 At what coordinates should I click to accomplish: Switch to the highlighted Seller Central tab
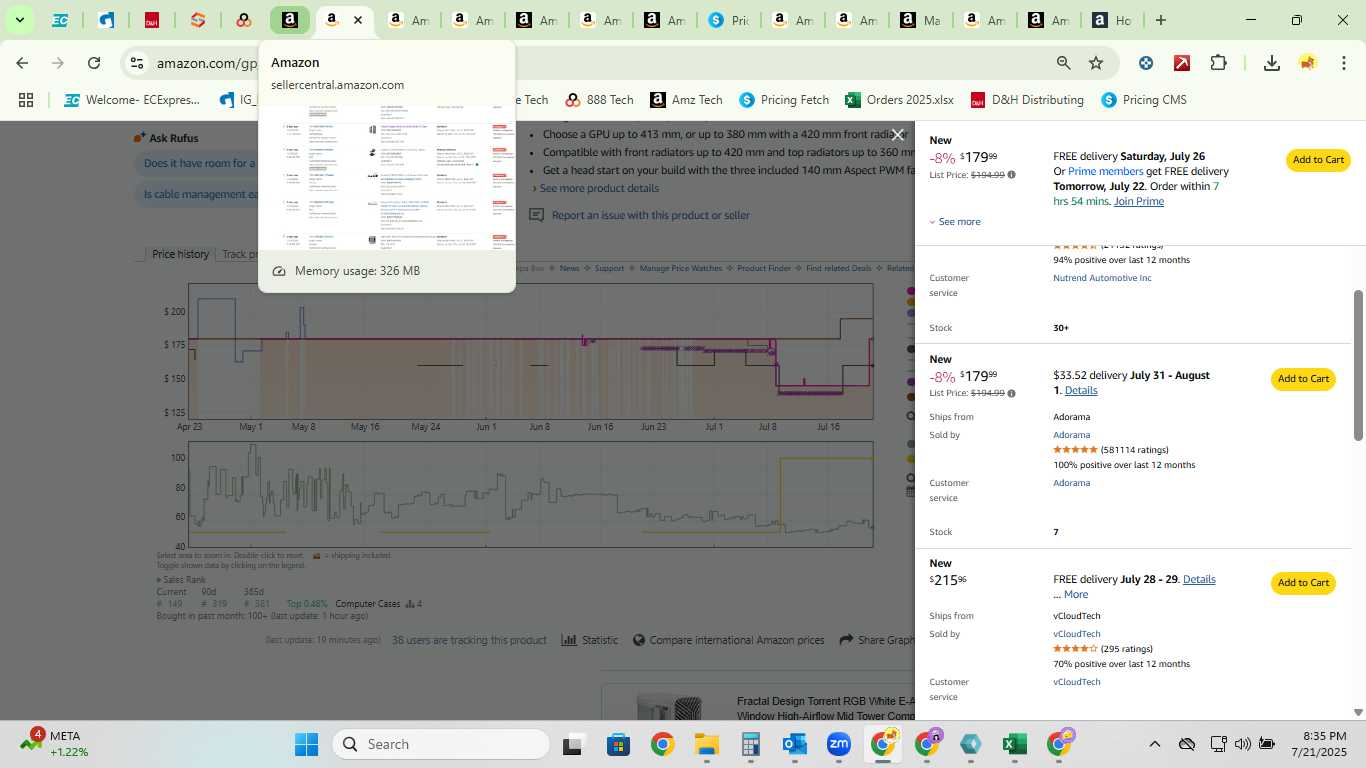289,20
